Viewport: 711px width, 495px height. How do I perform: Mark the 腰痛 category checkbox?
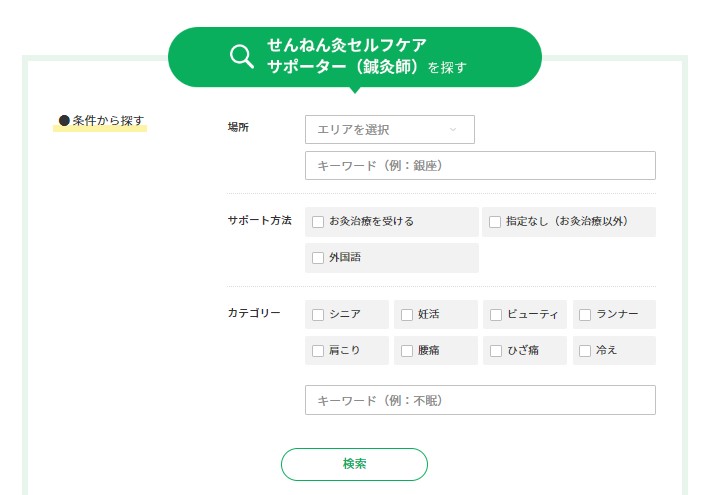point(407,351)
